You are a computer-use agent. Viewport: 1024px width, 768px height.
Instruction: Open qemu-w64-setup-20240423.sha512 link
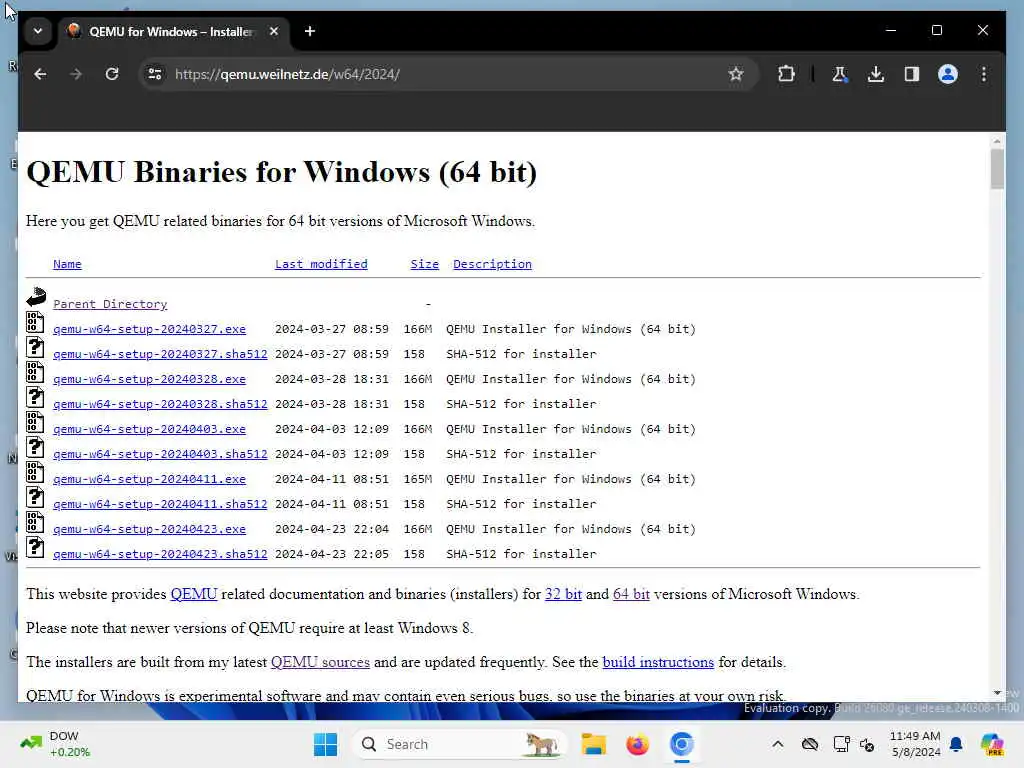[160, 554]
